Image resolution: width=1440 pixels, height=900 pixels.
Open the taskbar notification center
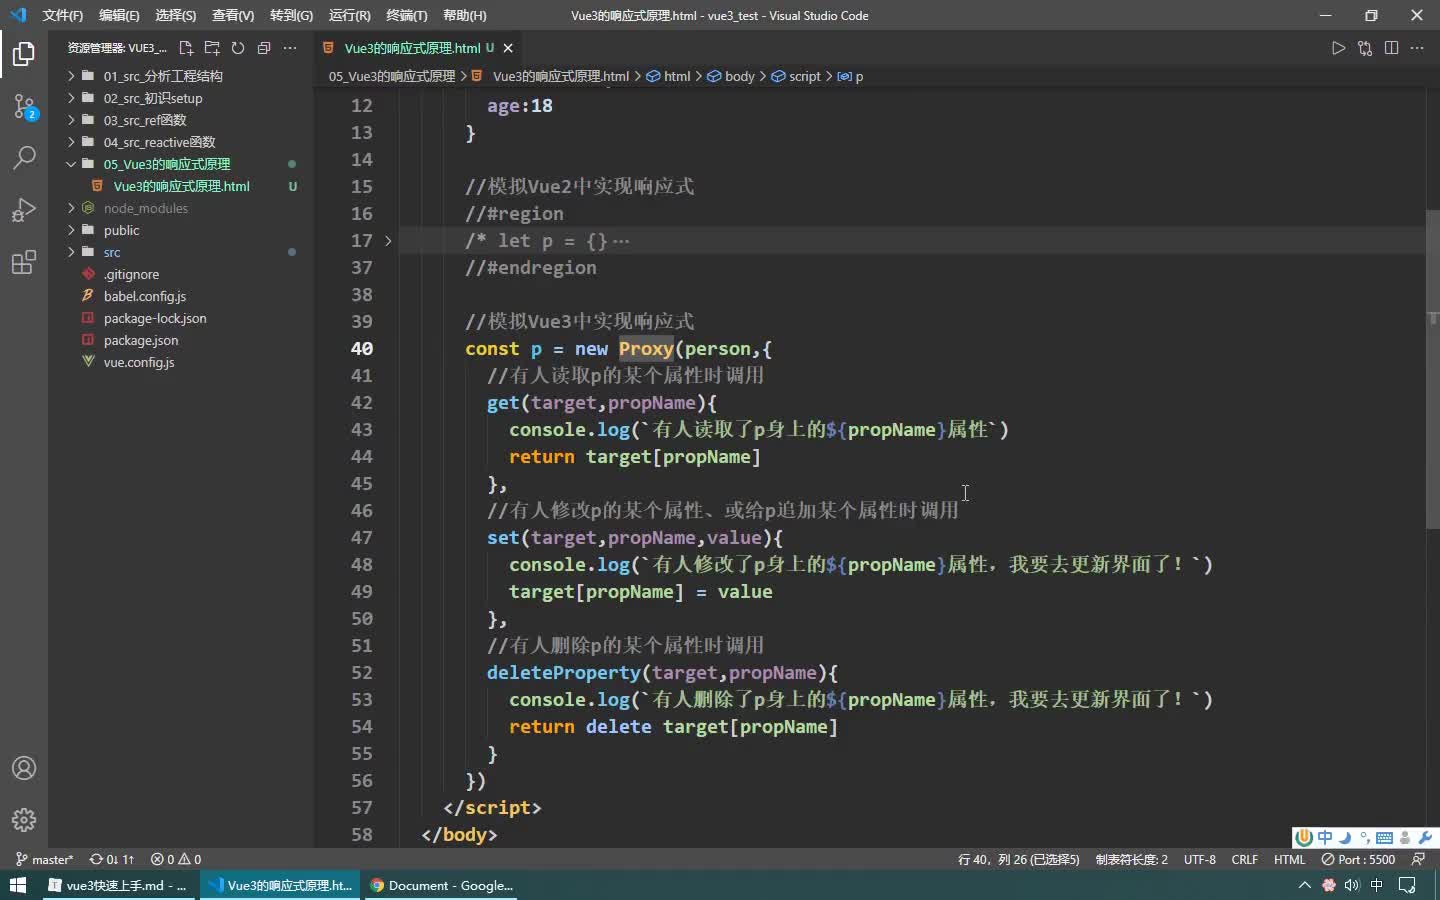(1407, 885)
